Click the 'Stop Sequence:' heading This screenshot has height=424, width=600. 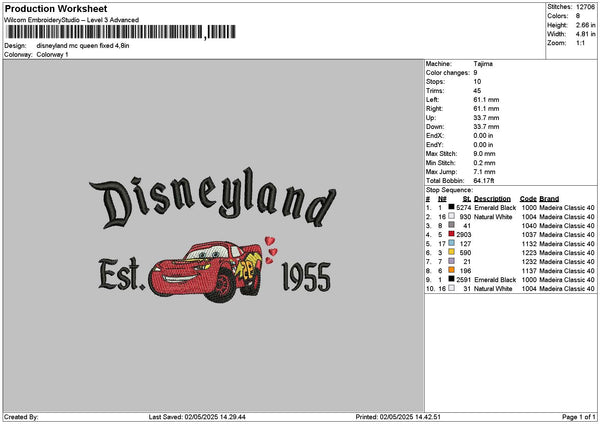(x=449, y=190)
